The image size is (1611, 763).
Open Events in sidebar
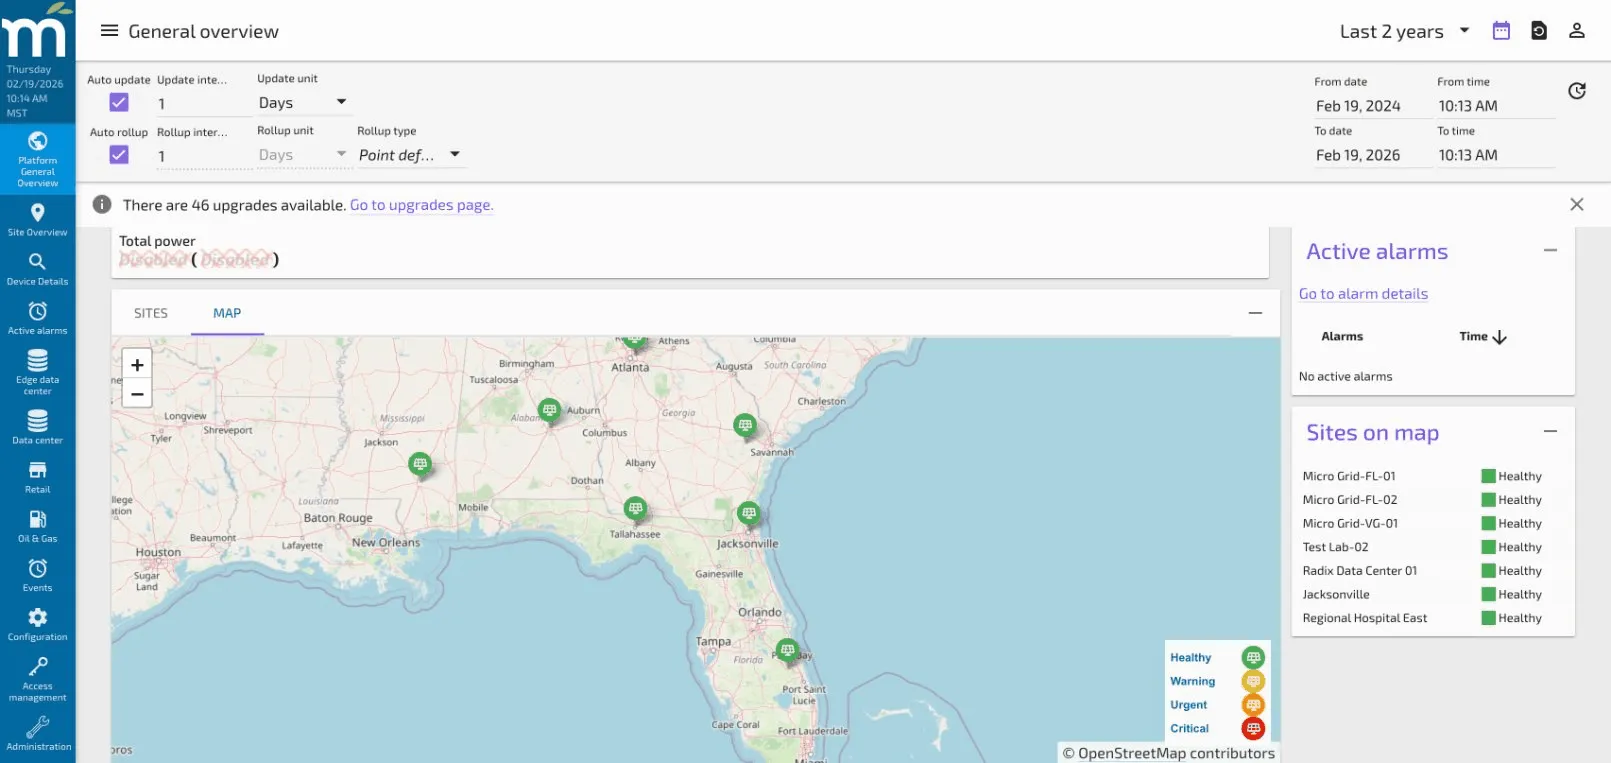tap(38, 575)
